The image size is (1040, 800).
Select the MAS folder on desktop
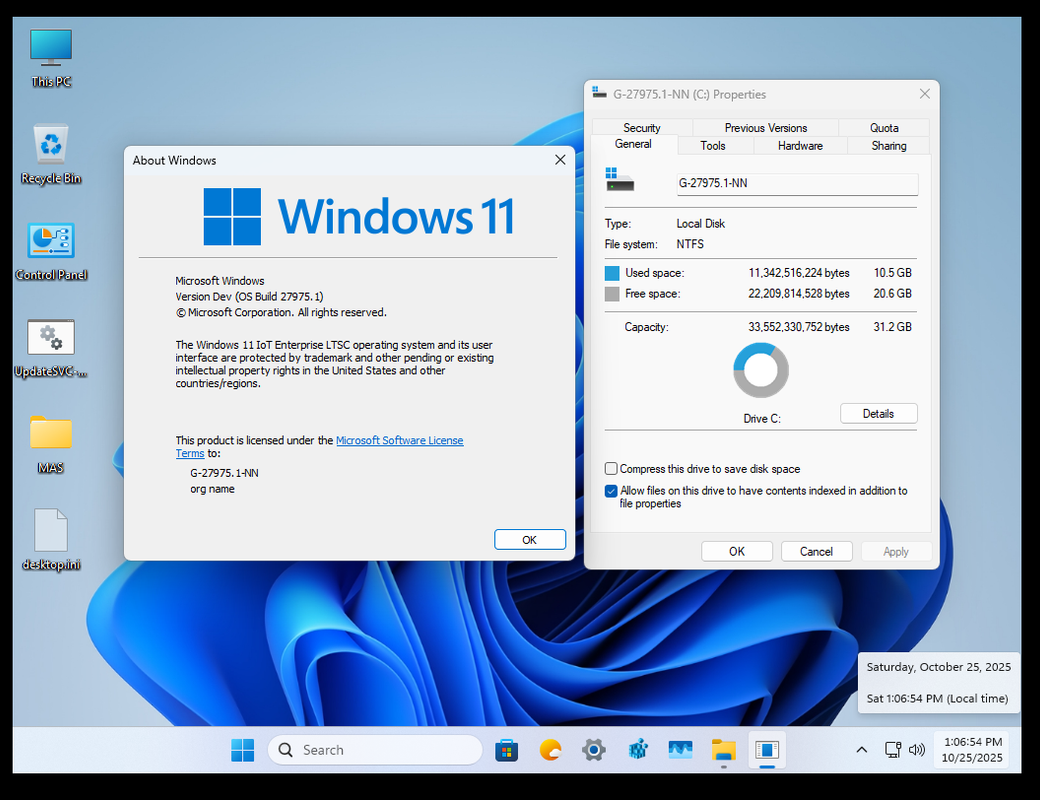[x=51, y=444]
